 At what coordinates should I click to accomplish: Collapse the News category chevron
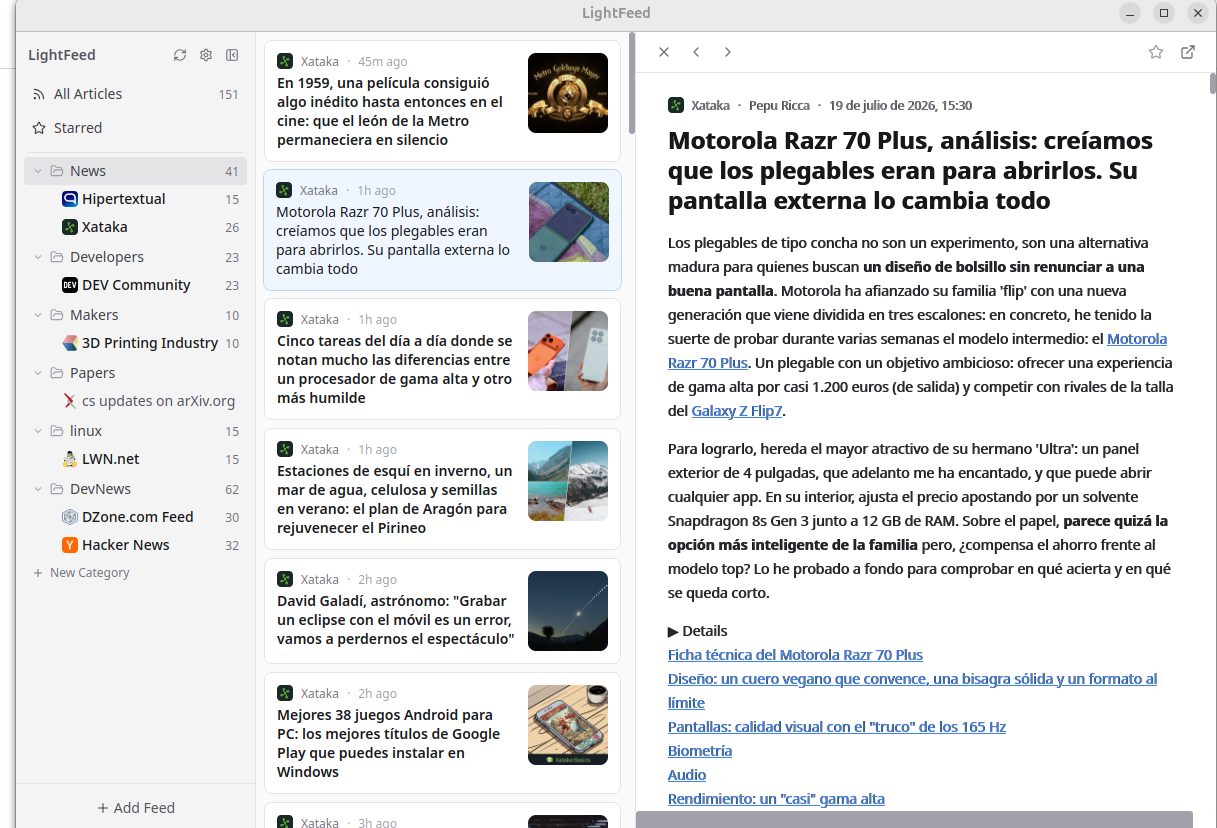point(38,171)
